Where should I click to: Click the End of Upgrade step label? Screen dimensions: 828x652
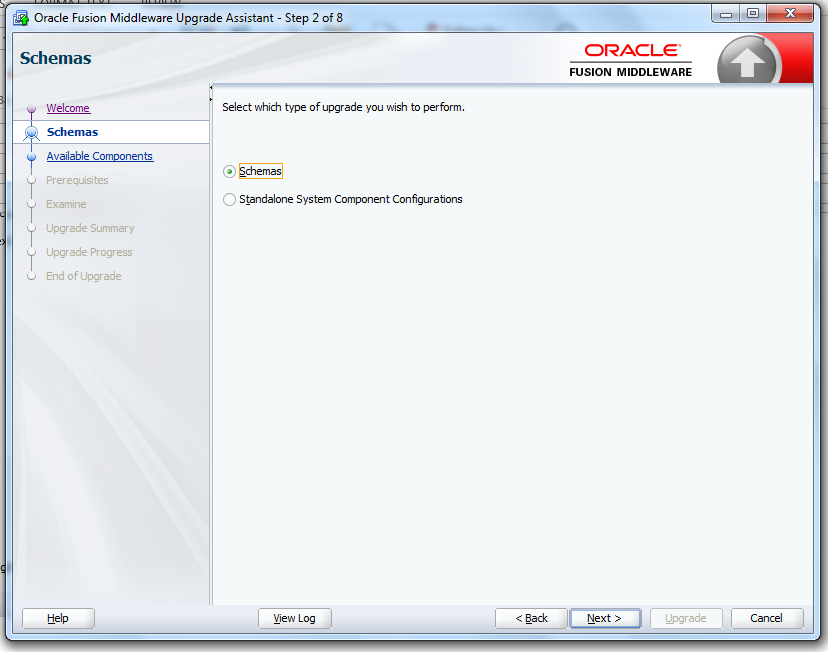(83, 276)
